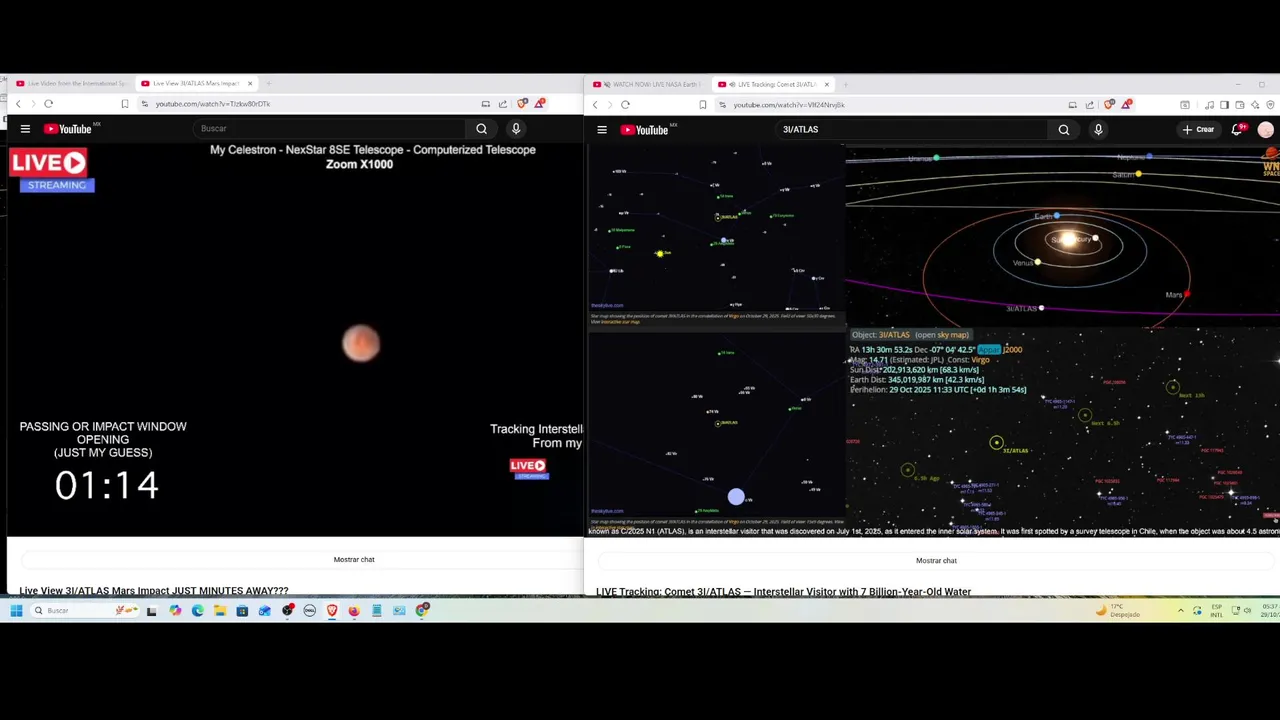Start voice search in left YouTube window
1280x720 pixels.
[x=516, y=128]
